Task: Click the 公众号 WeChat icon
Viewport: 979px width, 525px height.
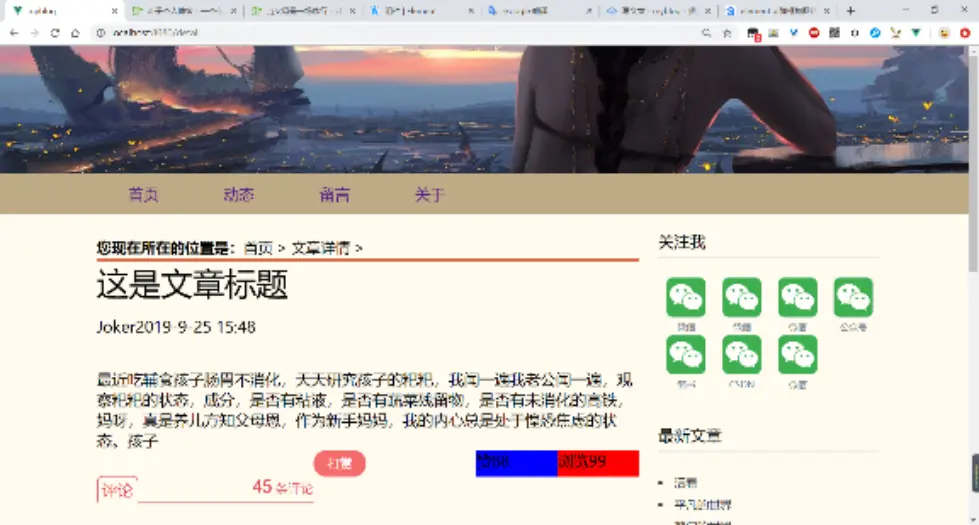Action: [x=853, y=297]
